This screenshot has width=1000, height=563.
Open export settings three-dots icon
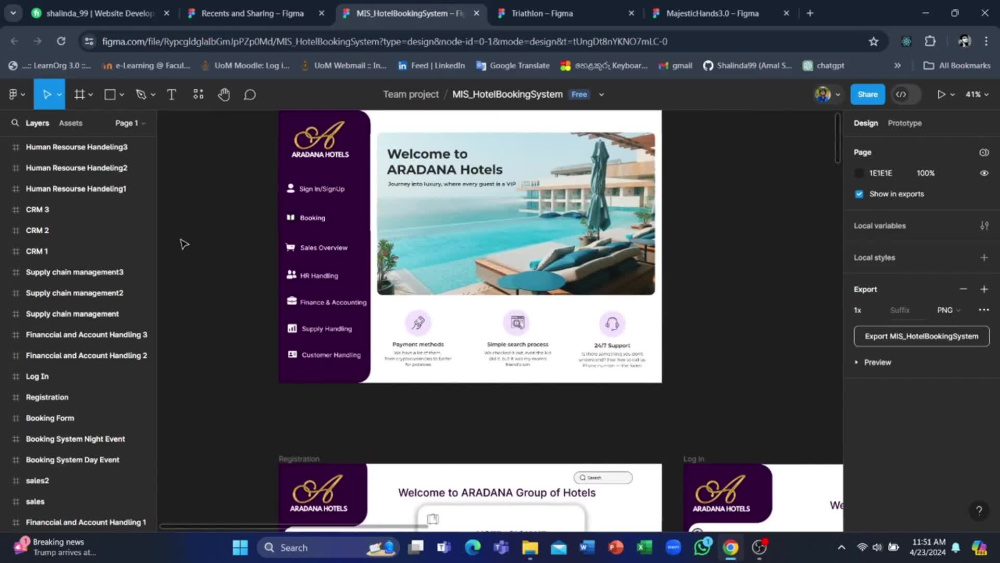click(984, 310)
